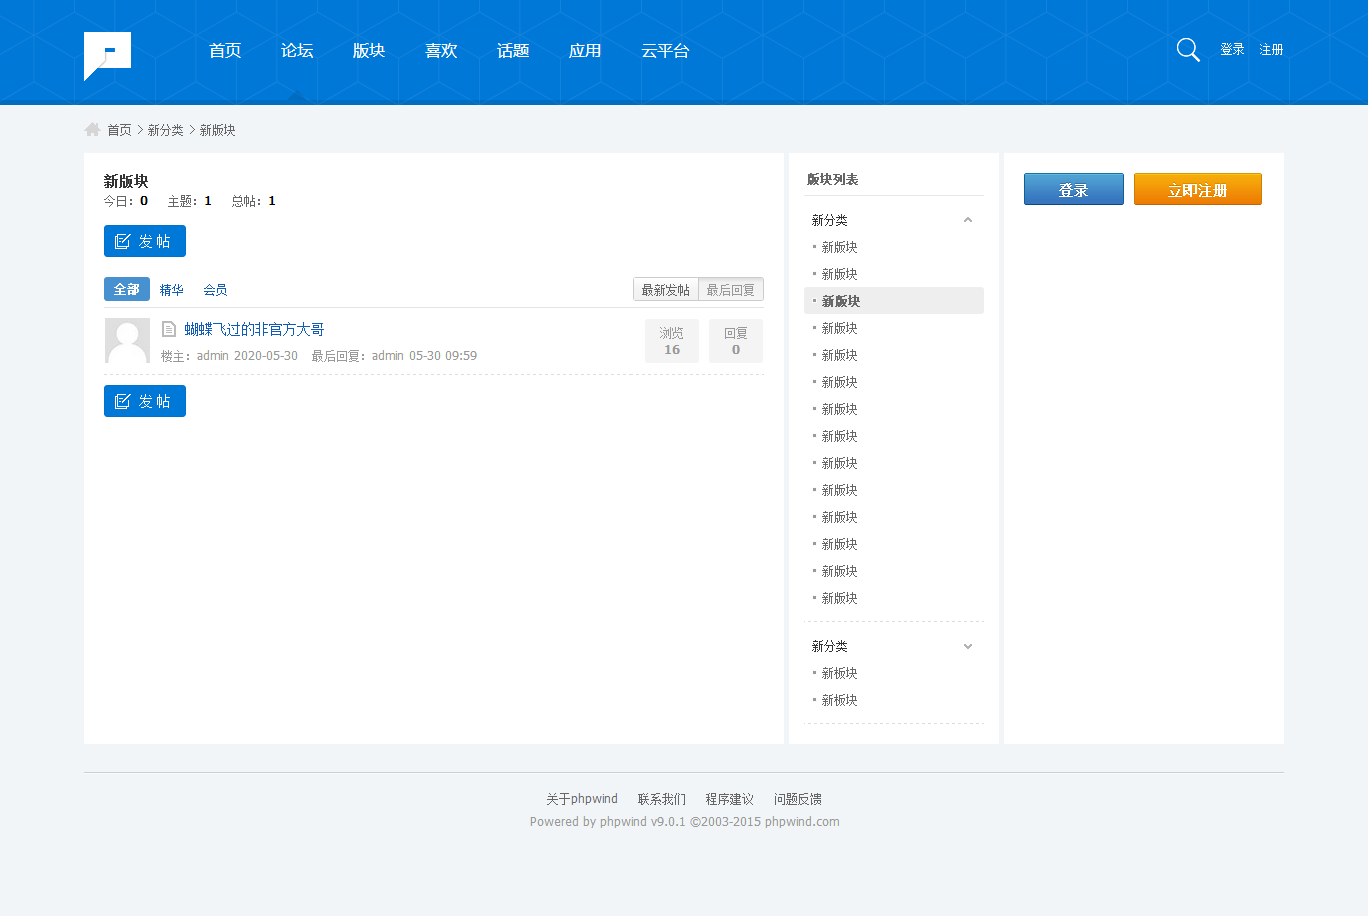Open 版块 in top navigation

[369, 51]
